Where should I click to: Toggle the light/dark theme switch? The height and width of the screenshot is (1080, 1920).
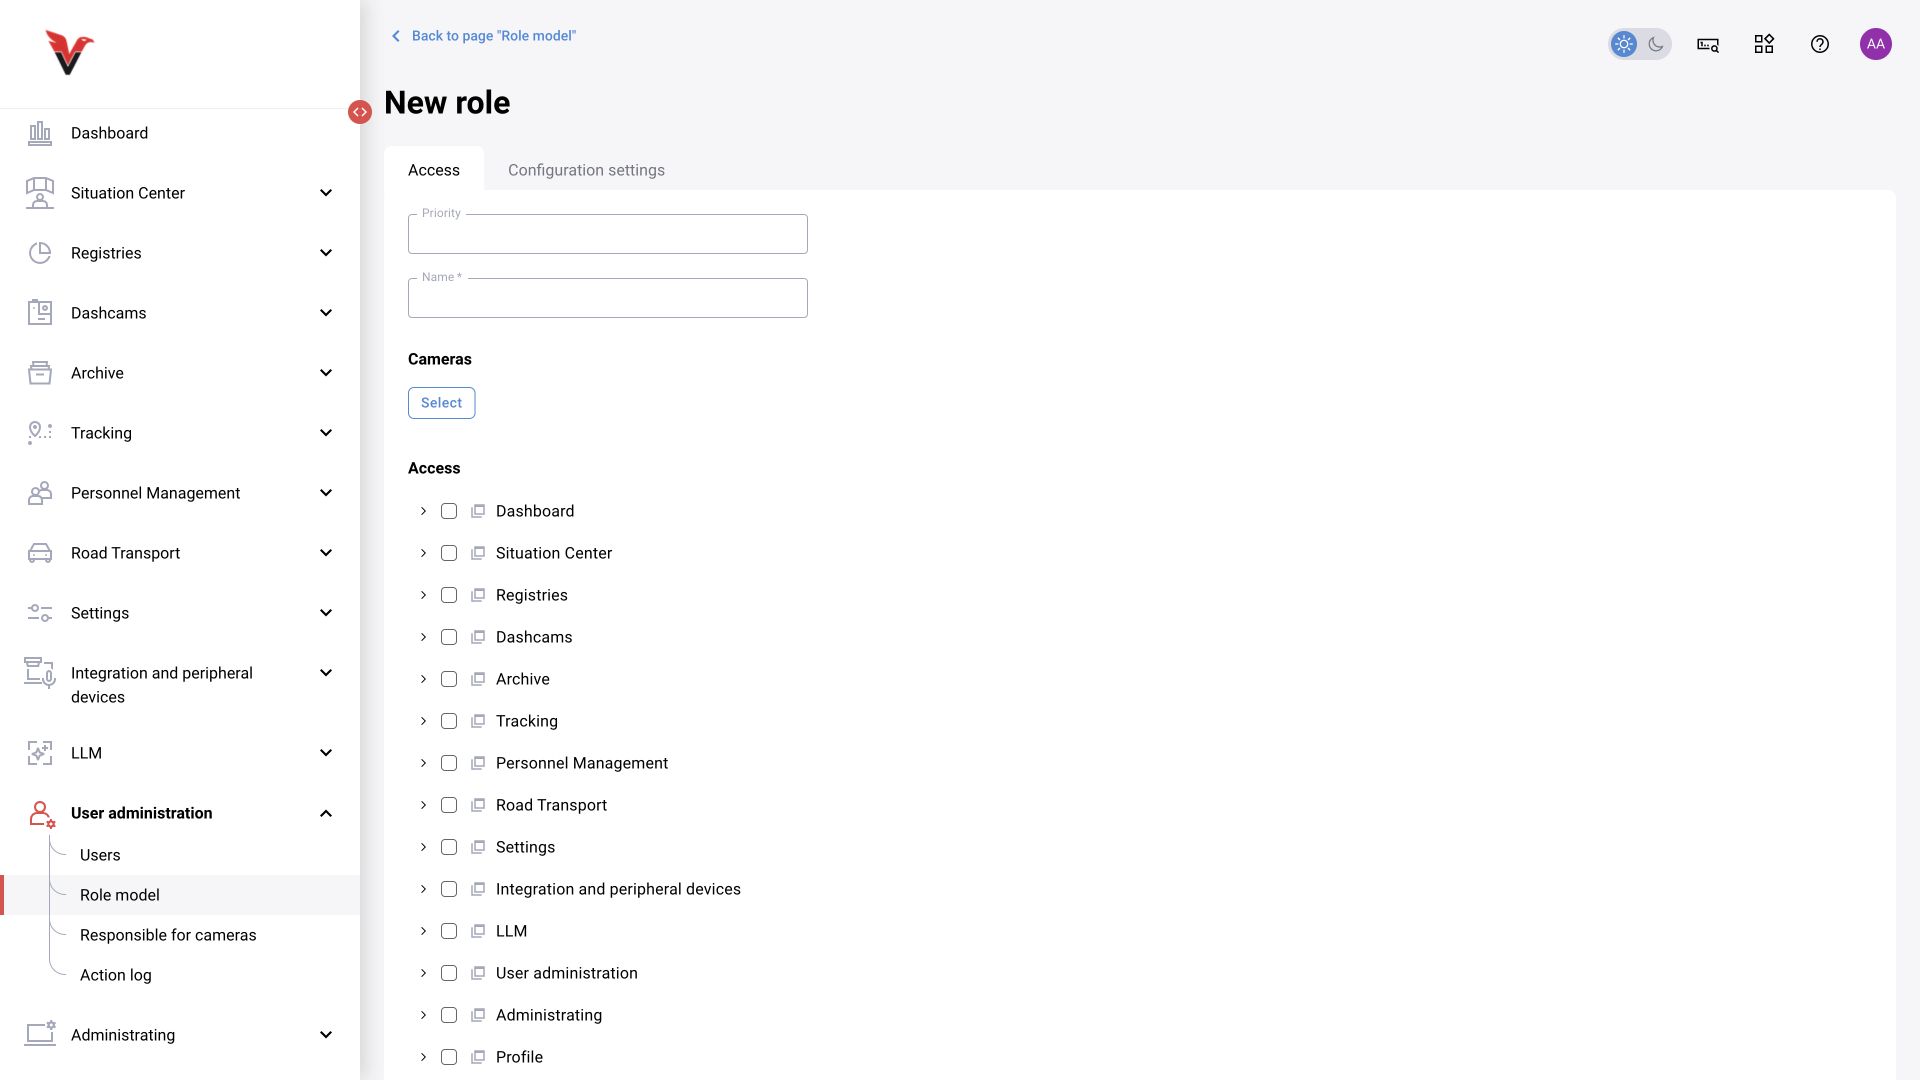click(1640, 44)
